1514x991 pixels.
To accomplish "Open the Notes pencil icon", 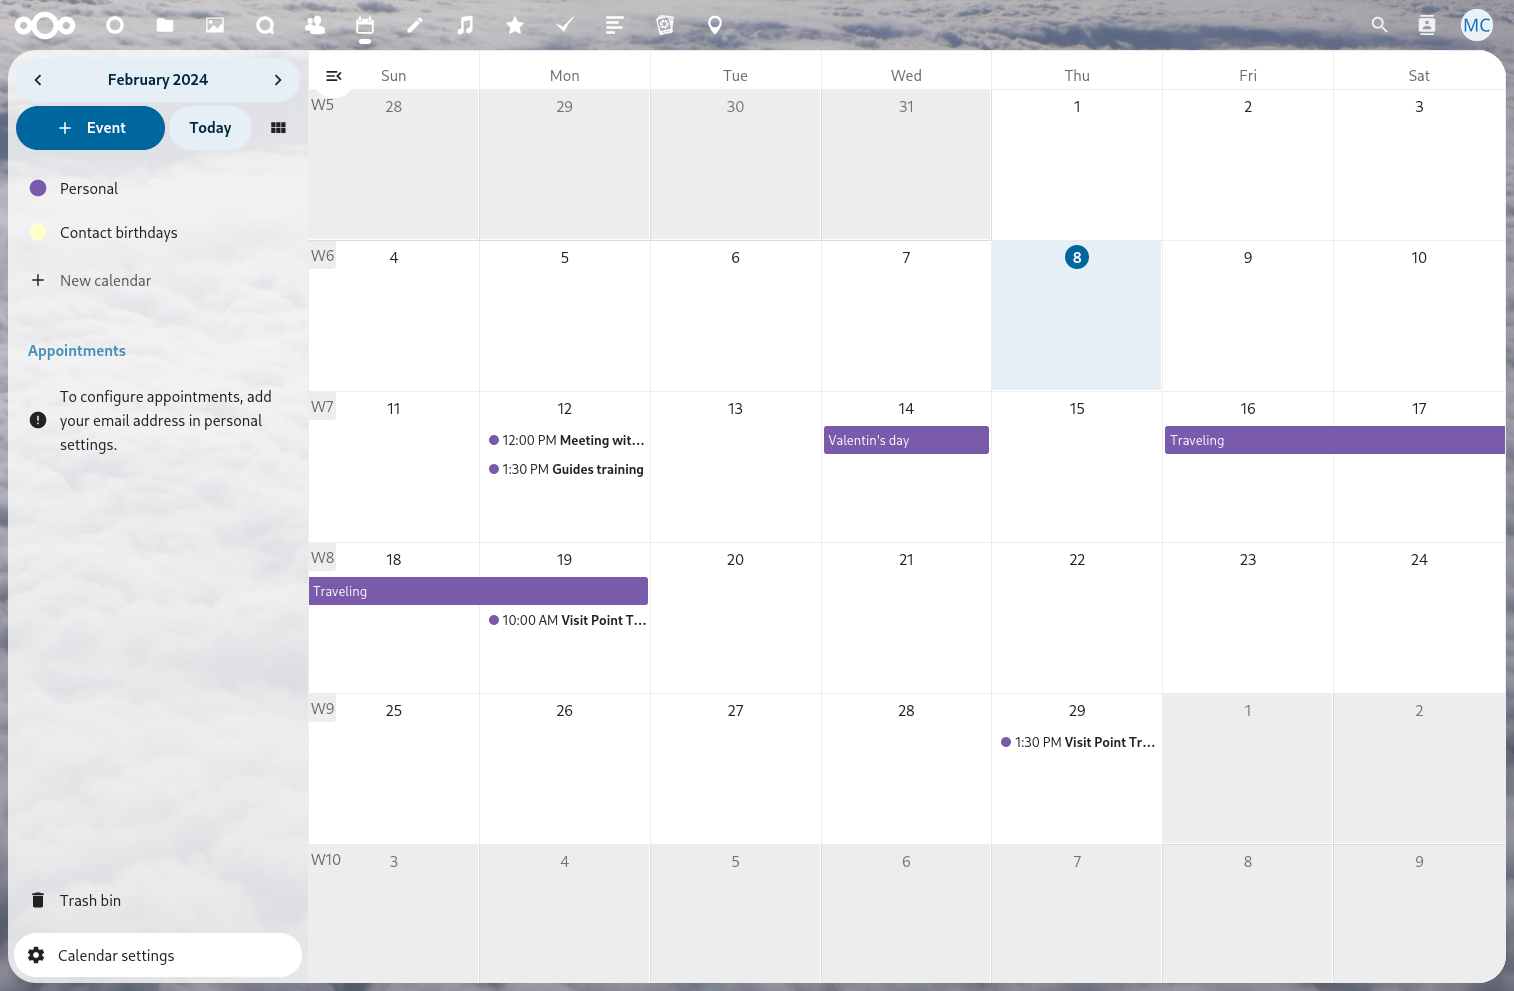I will (415, 25).
